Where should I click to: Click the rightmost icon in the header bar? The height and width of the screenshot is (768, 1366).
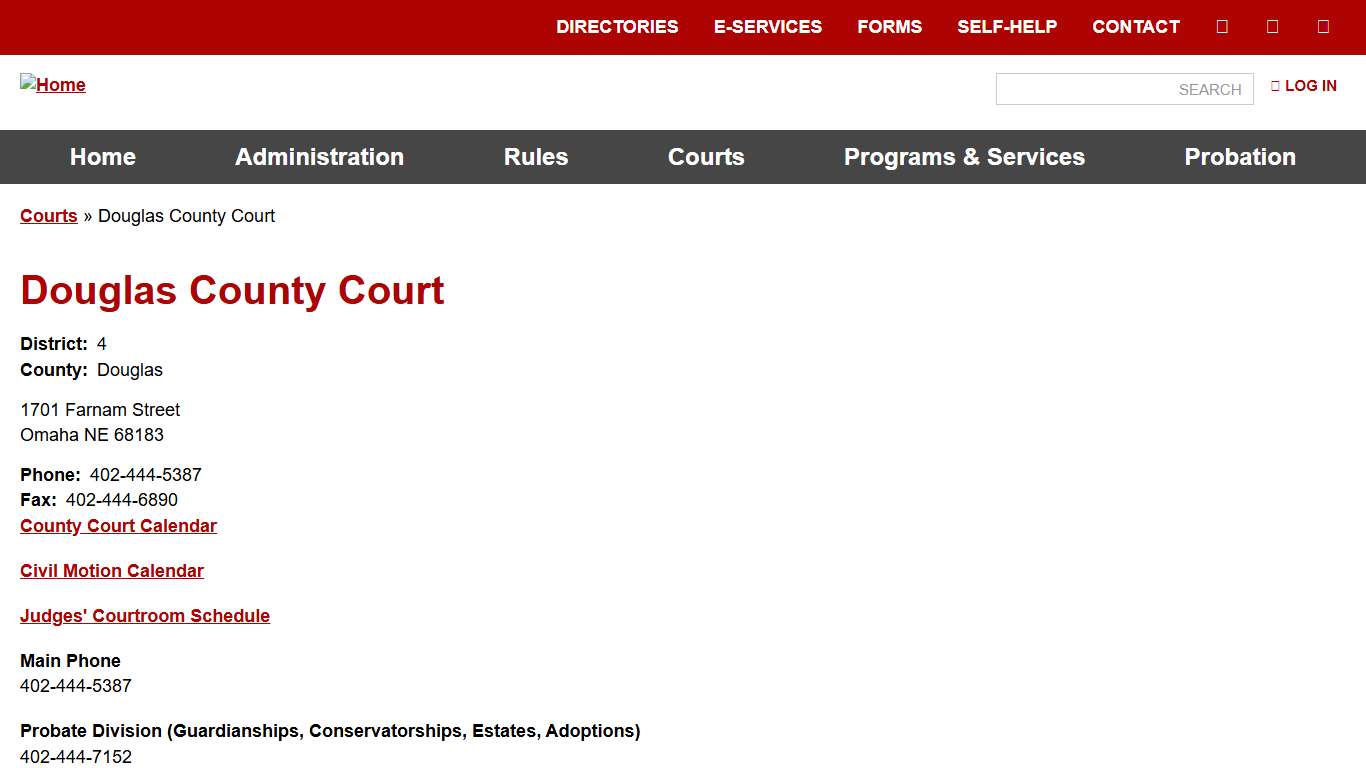(1323, 26)
